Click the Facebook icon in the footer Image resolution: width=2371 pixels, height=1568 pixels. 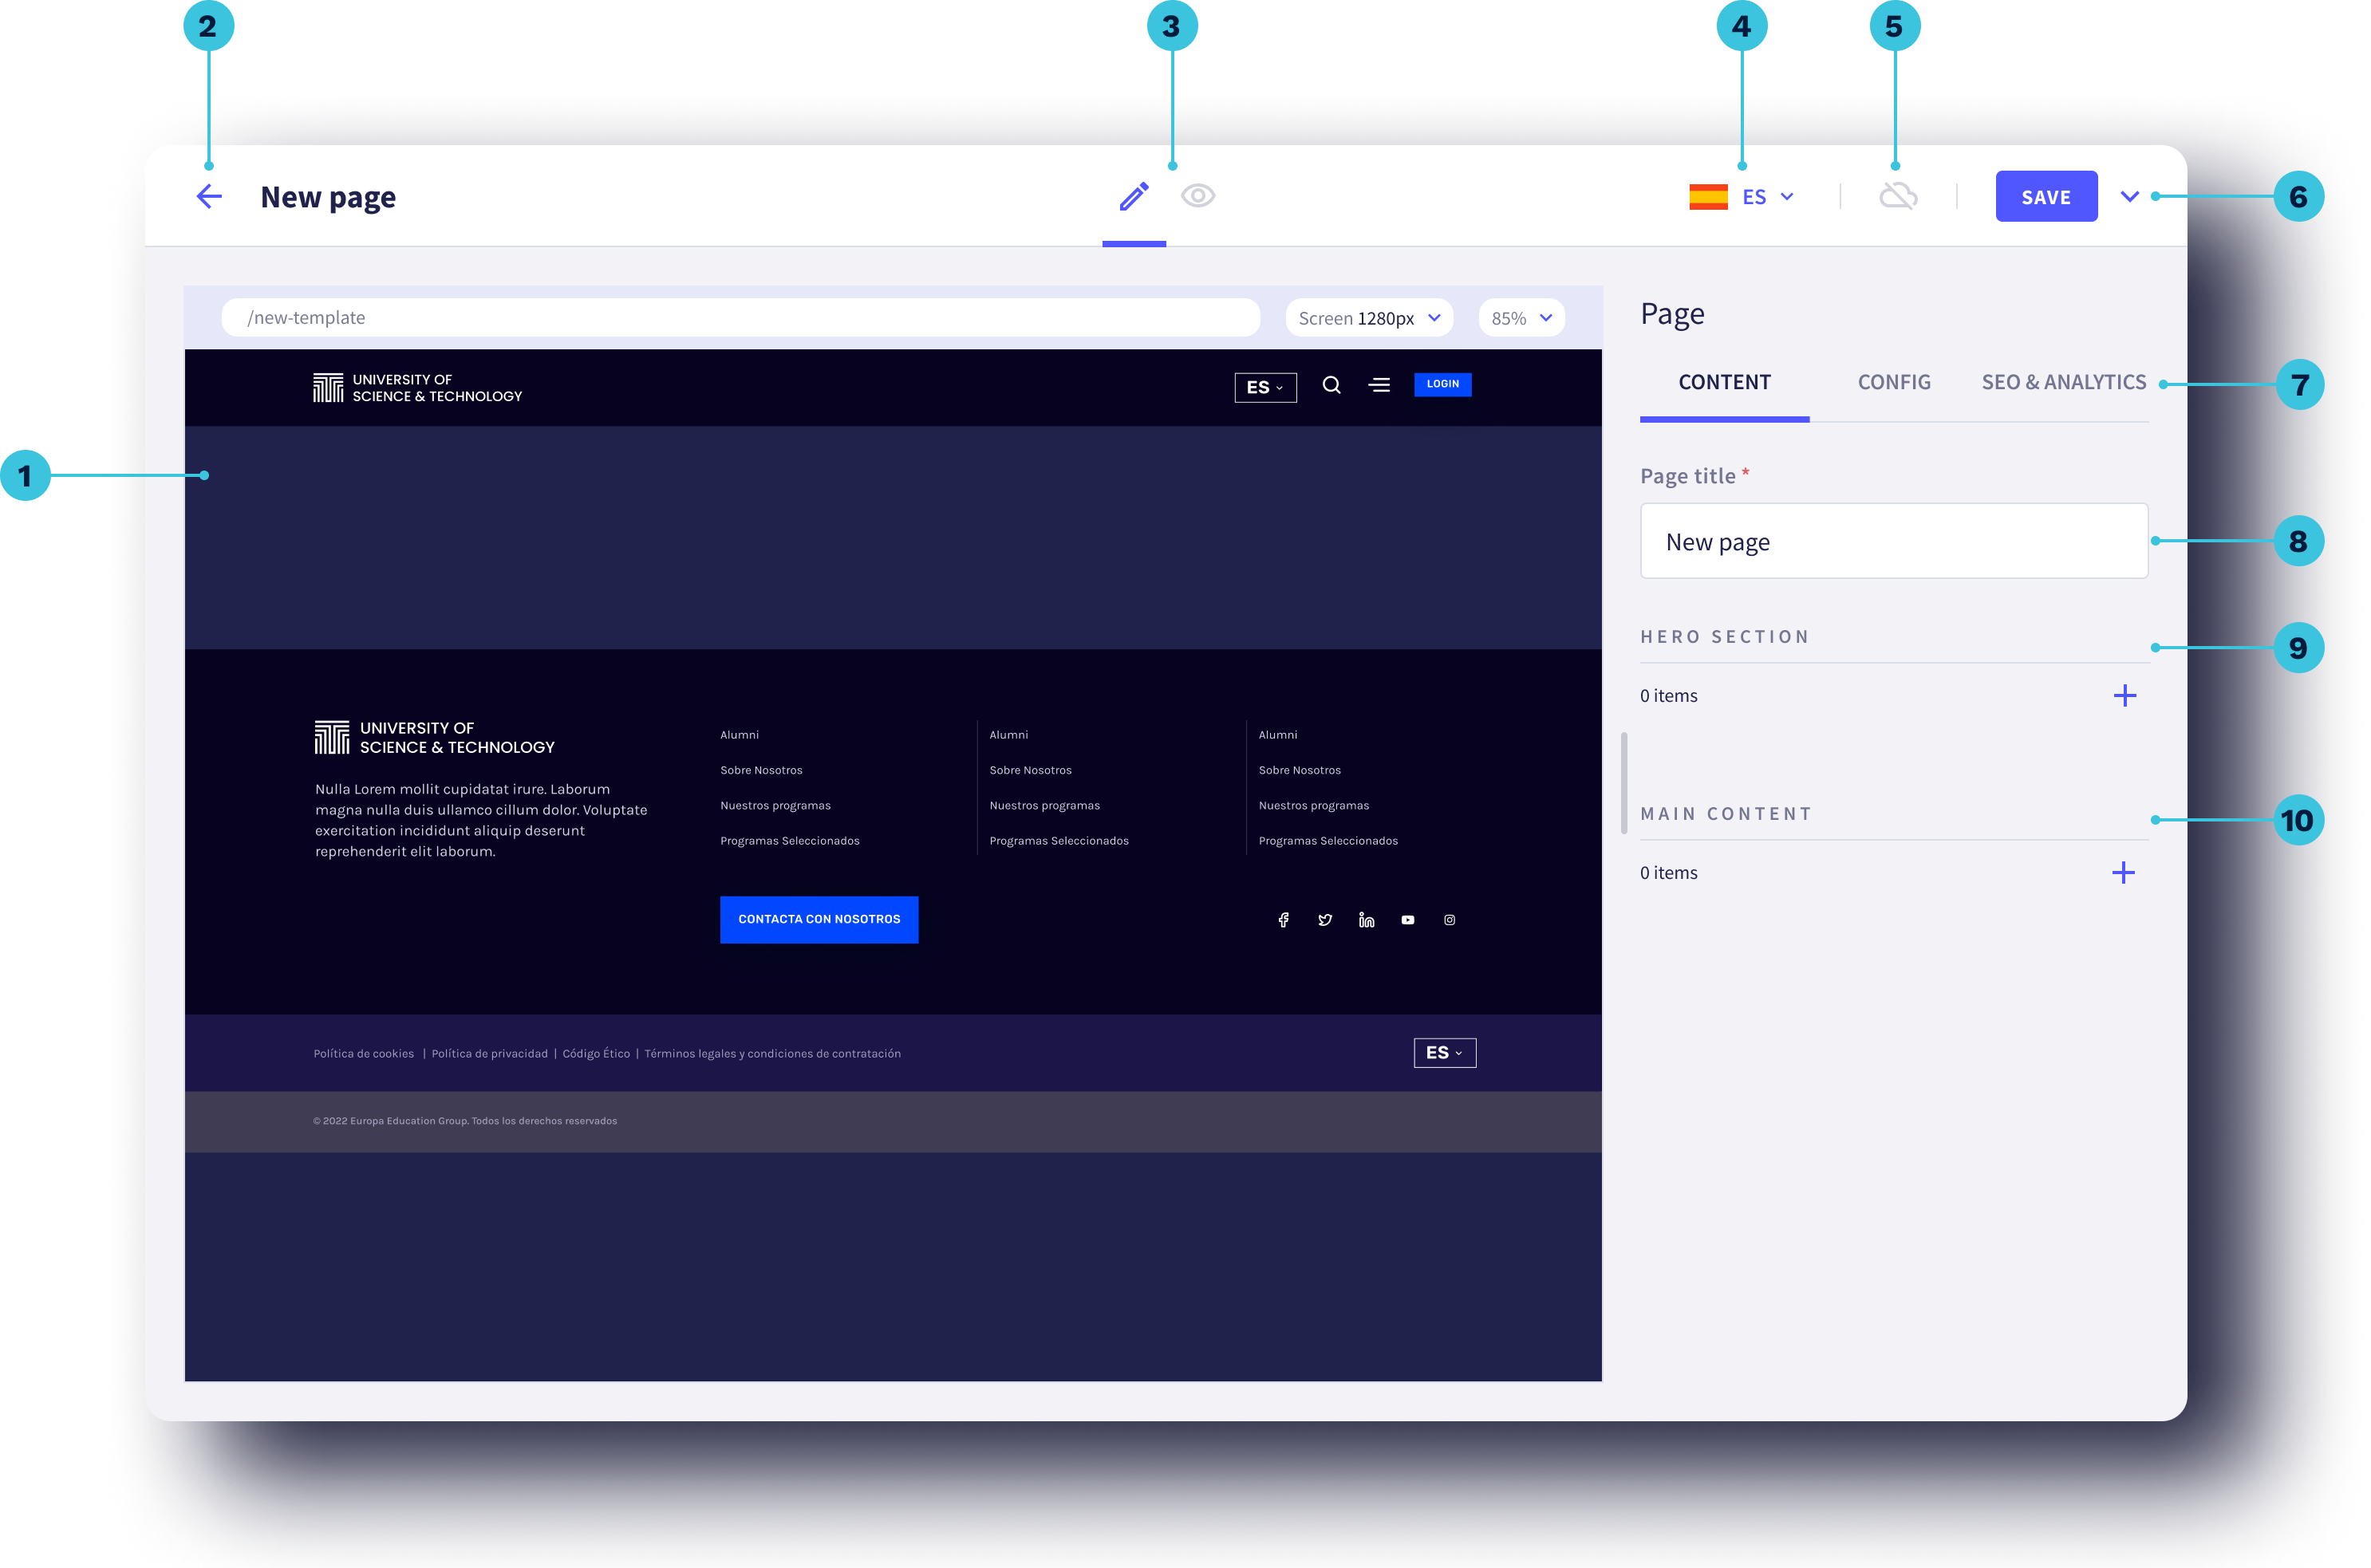pyautogui.click(x=1283, y=920)
